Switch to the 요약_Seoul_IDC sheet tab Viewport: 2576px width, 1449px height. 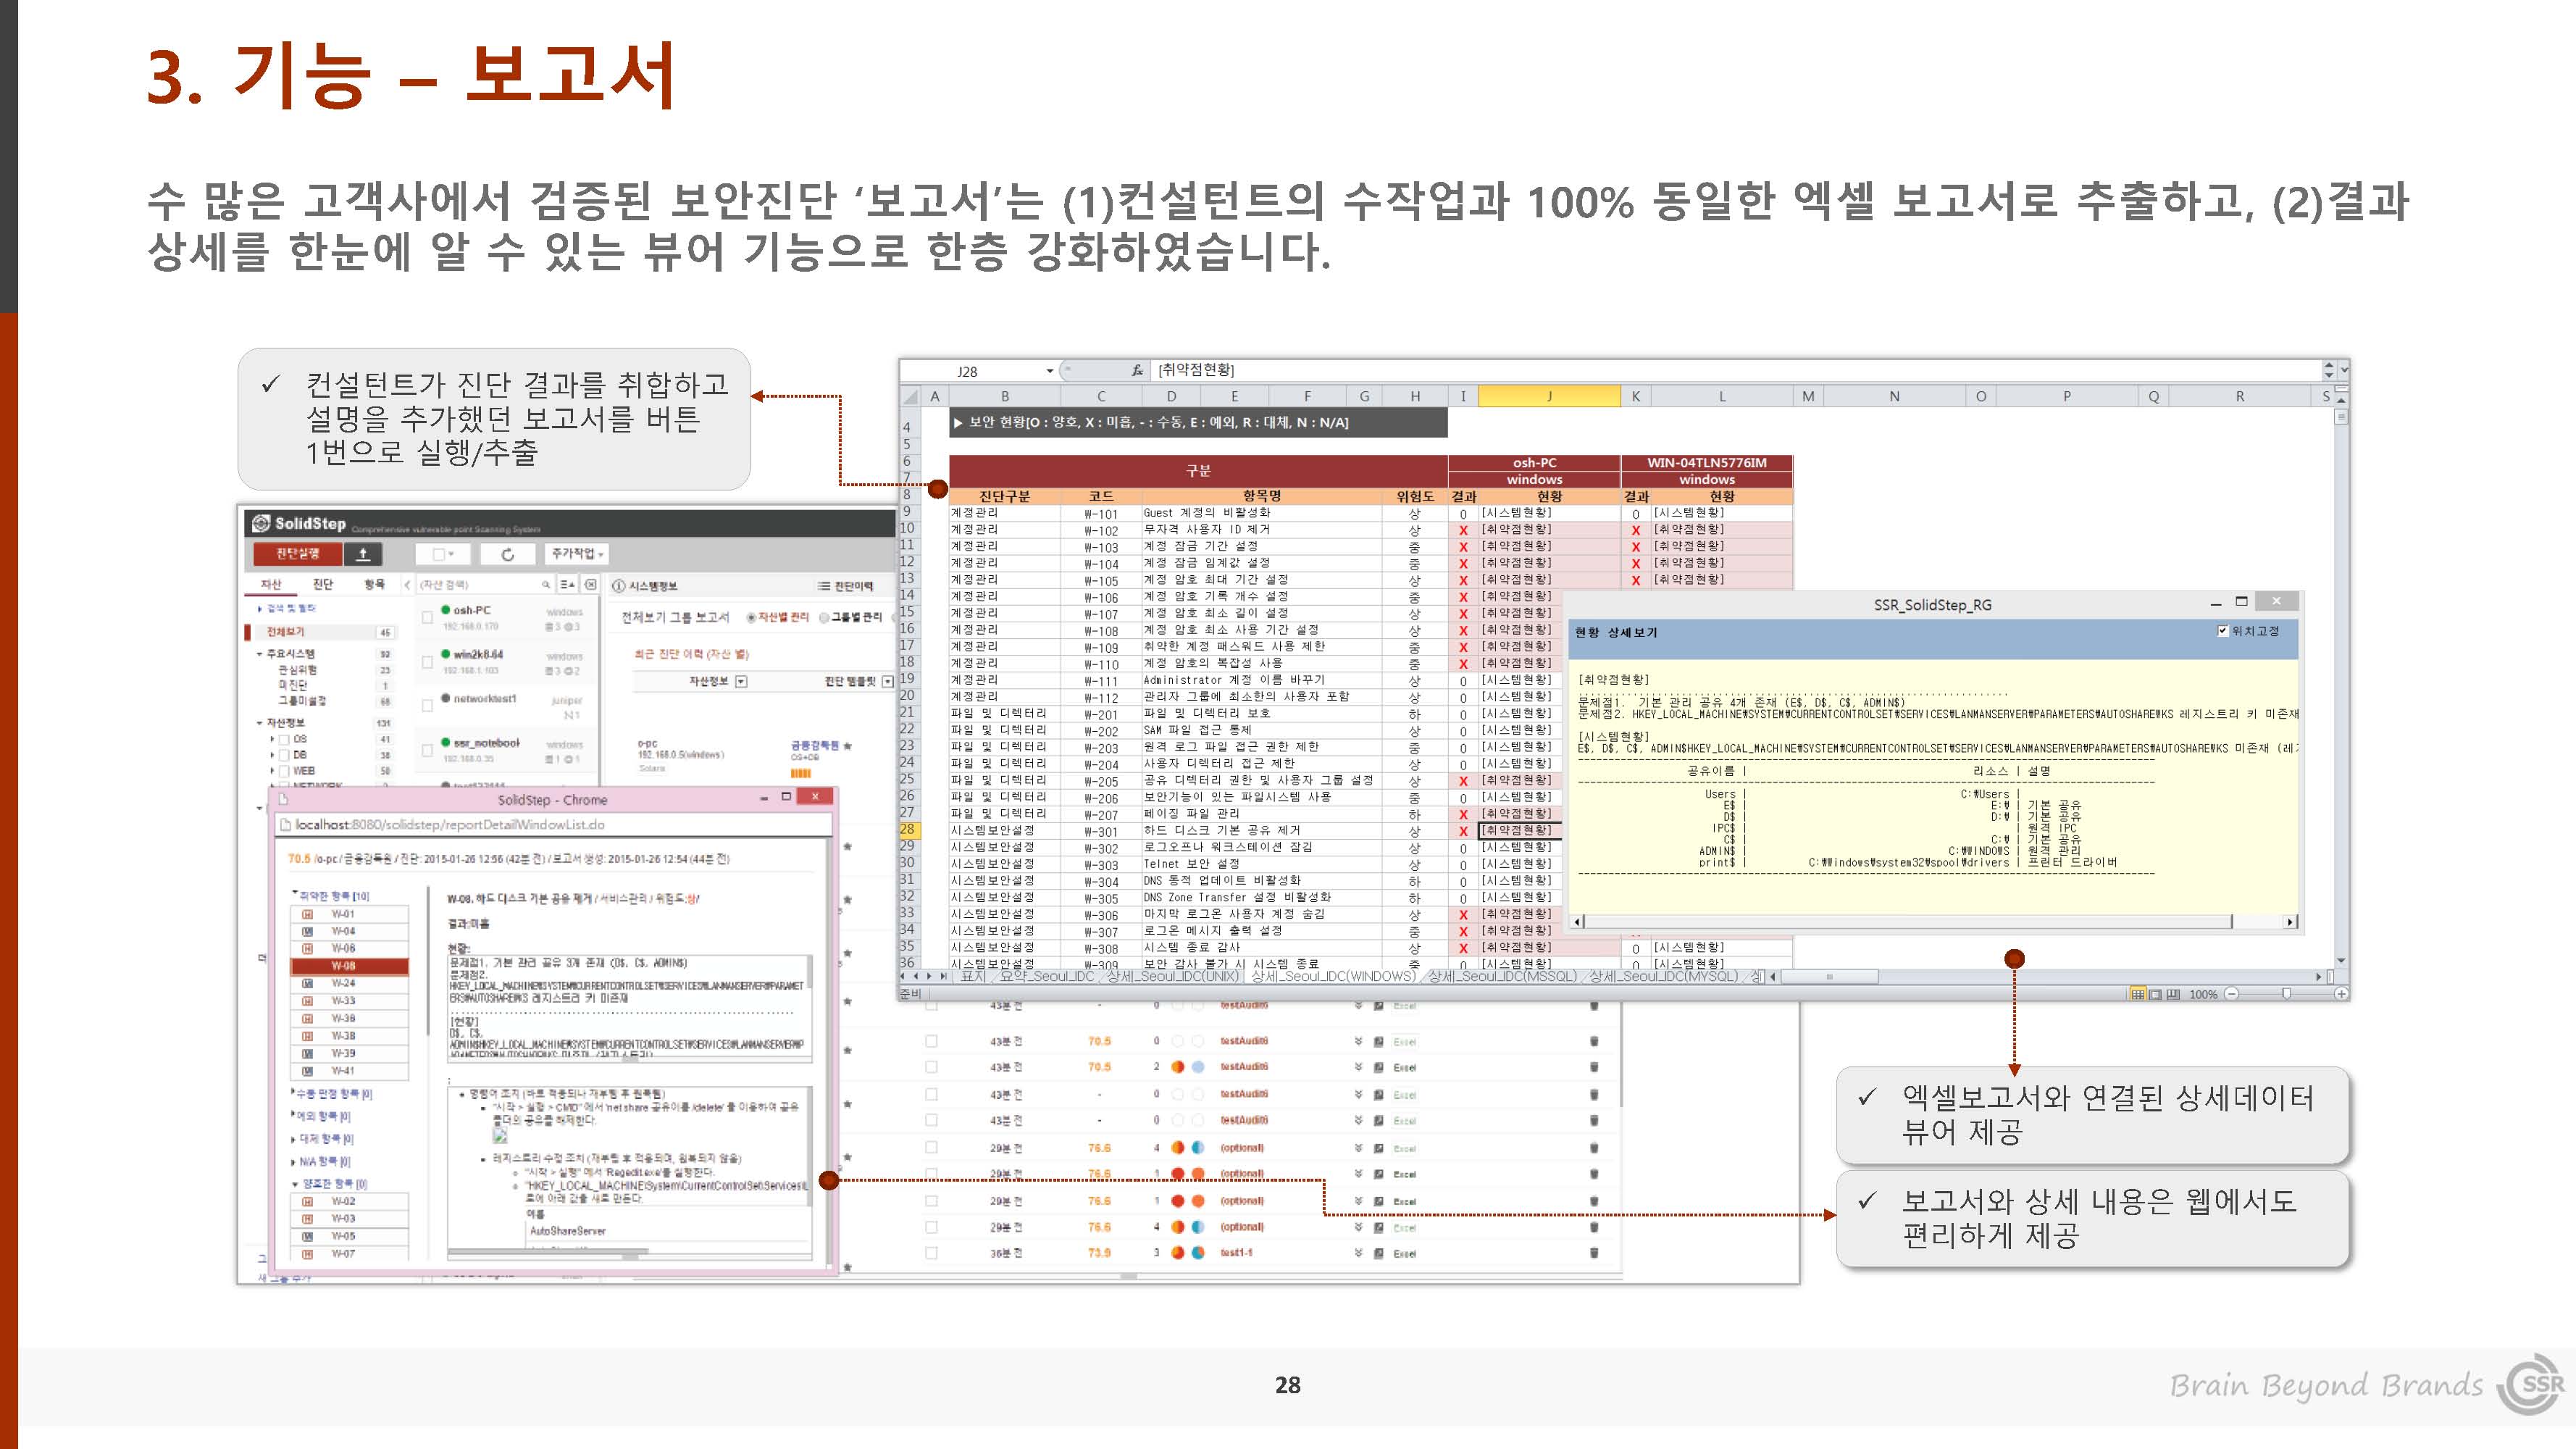[x=1046, y=977]
